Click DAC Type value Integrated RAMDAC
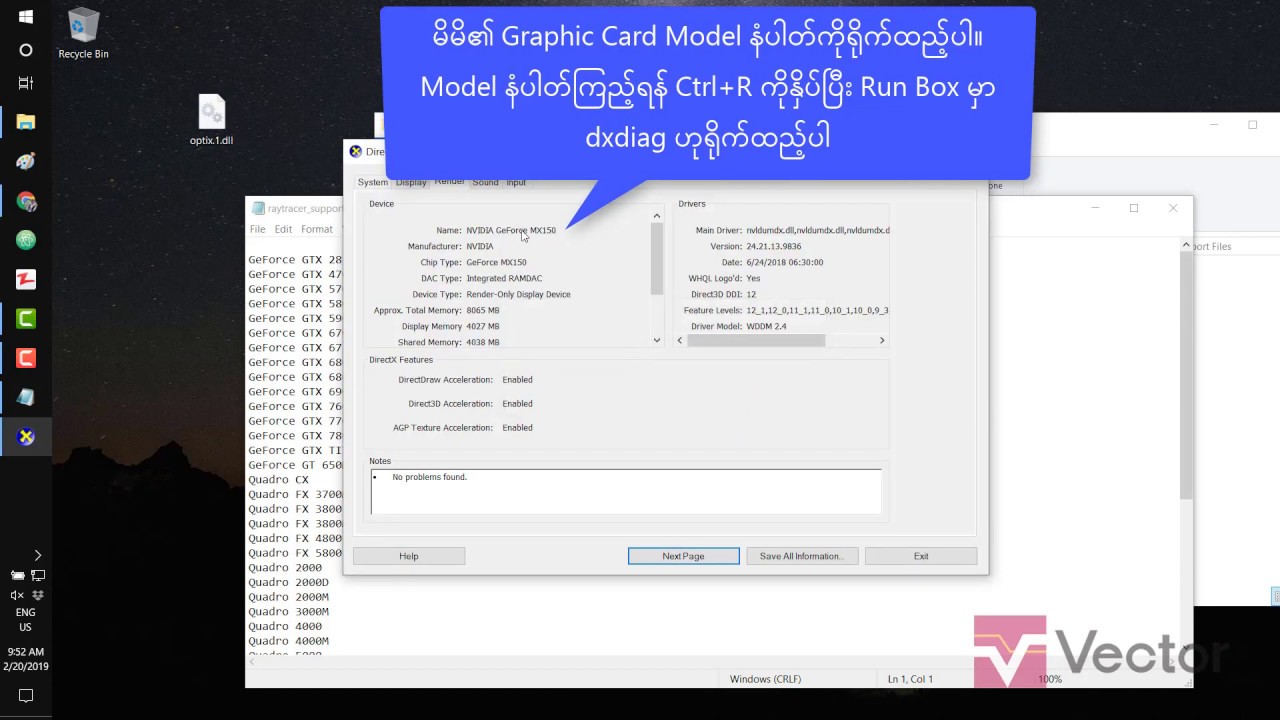Image resolution: width=1280 pixels, height=720 pixels. pyautogui.click(x=504, y=278)
